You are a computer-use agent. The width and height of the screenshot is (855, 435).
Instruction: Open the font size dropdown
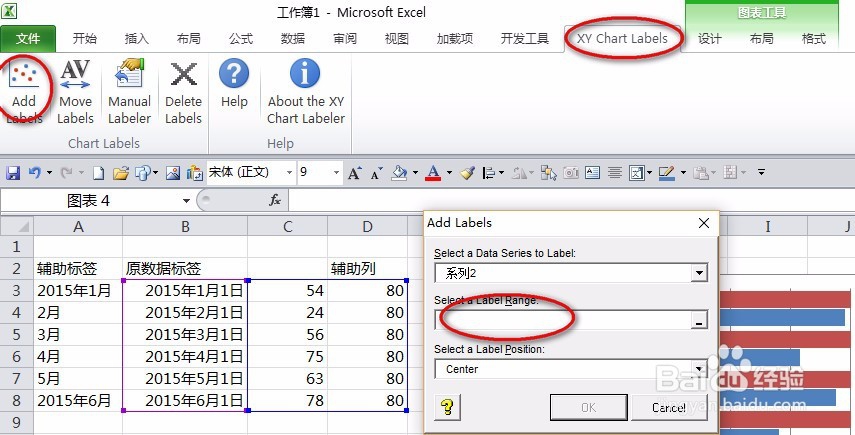coord(336,173)
